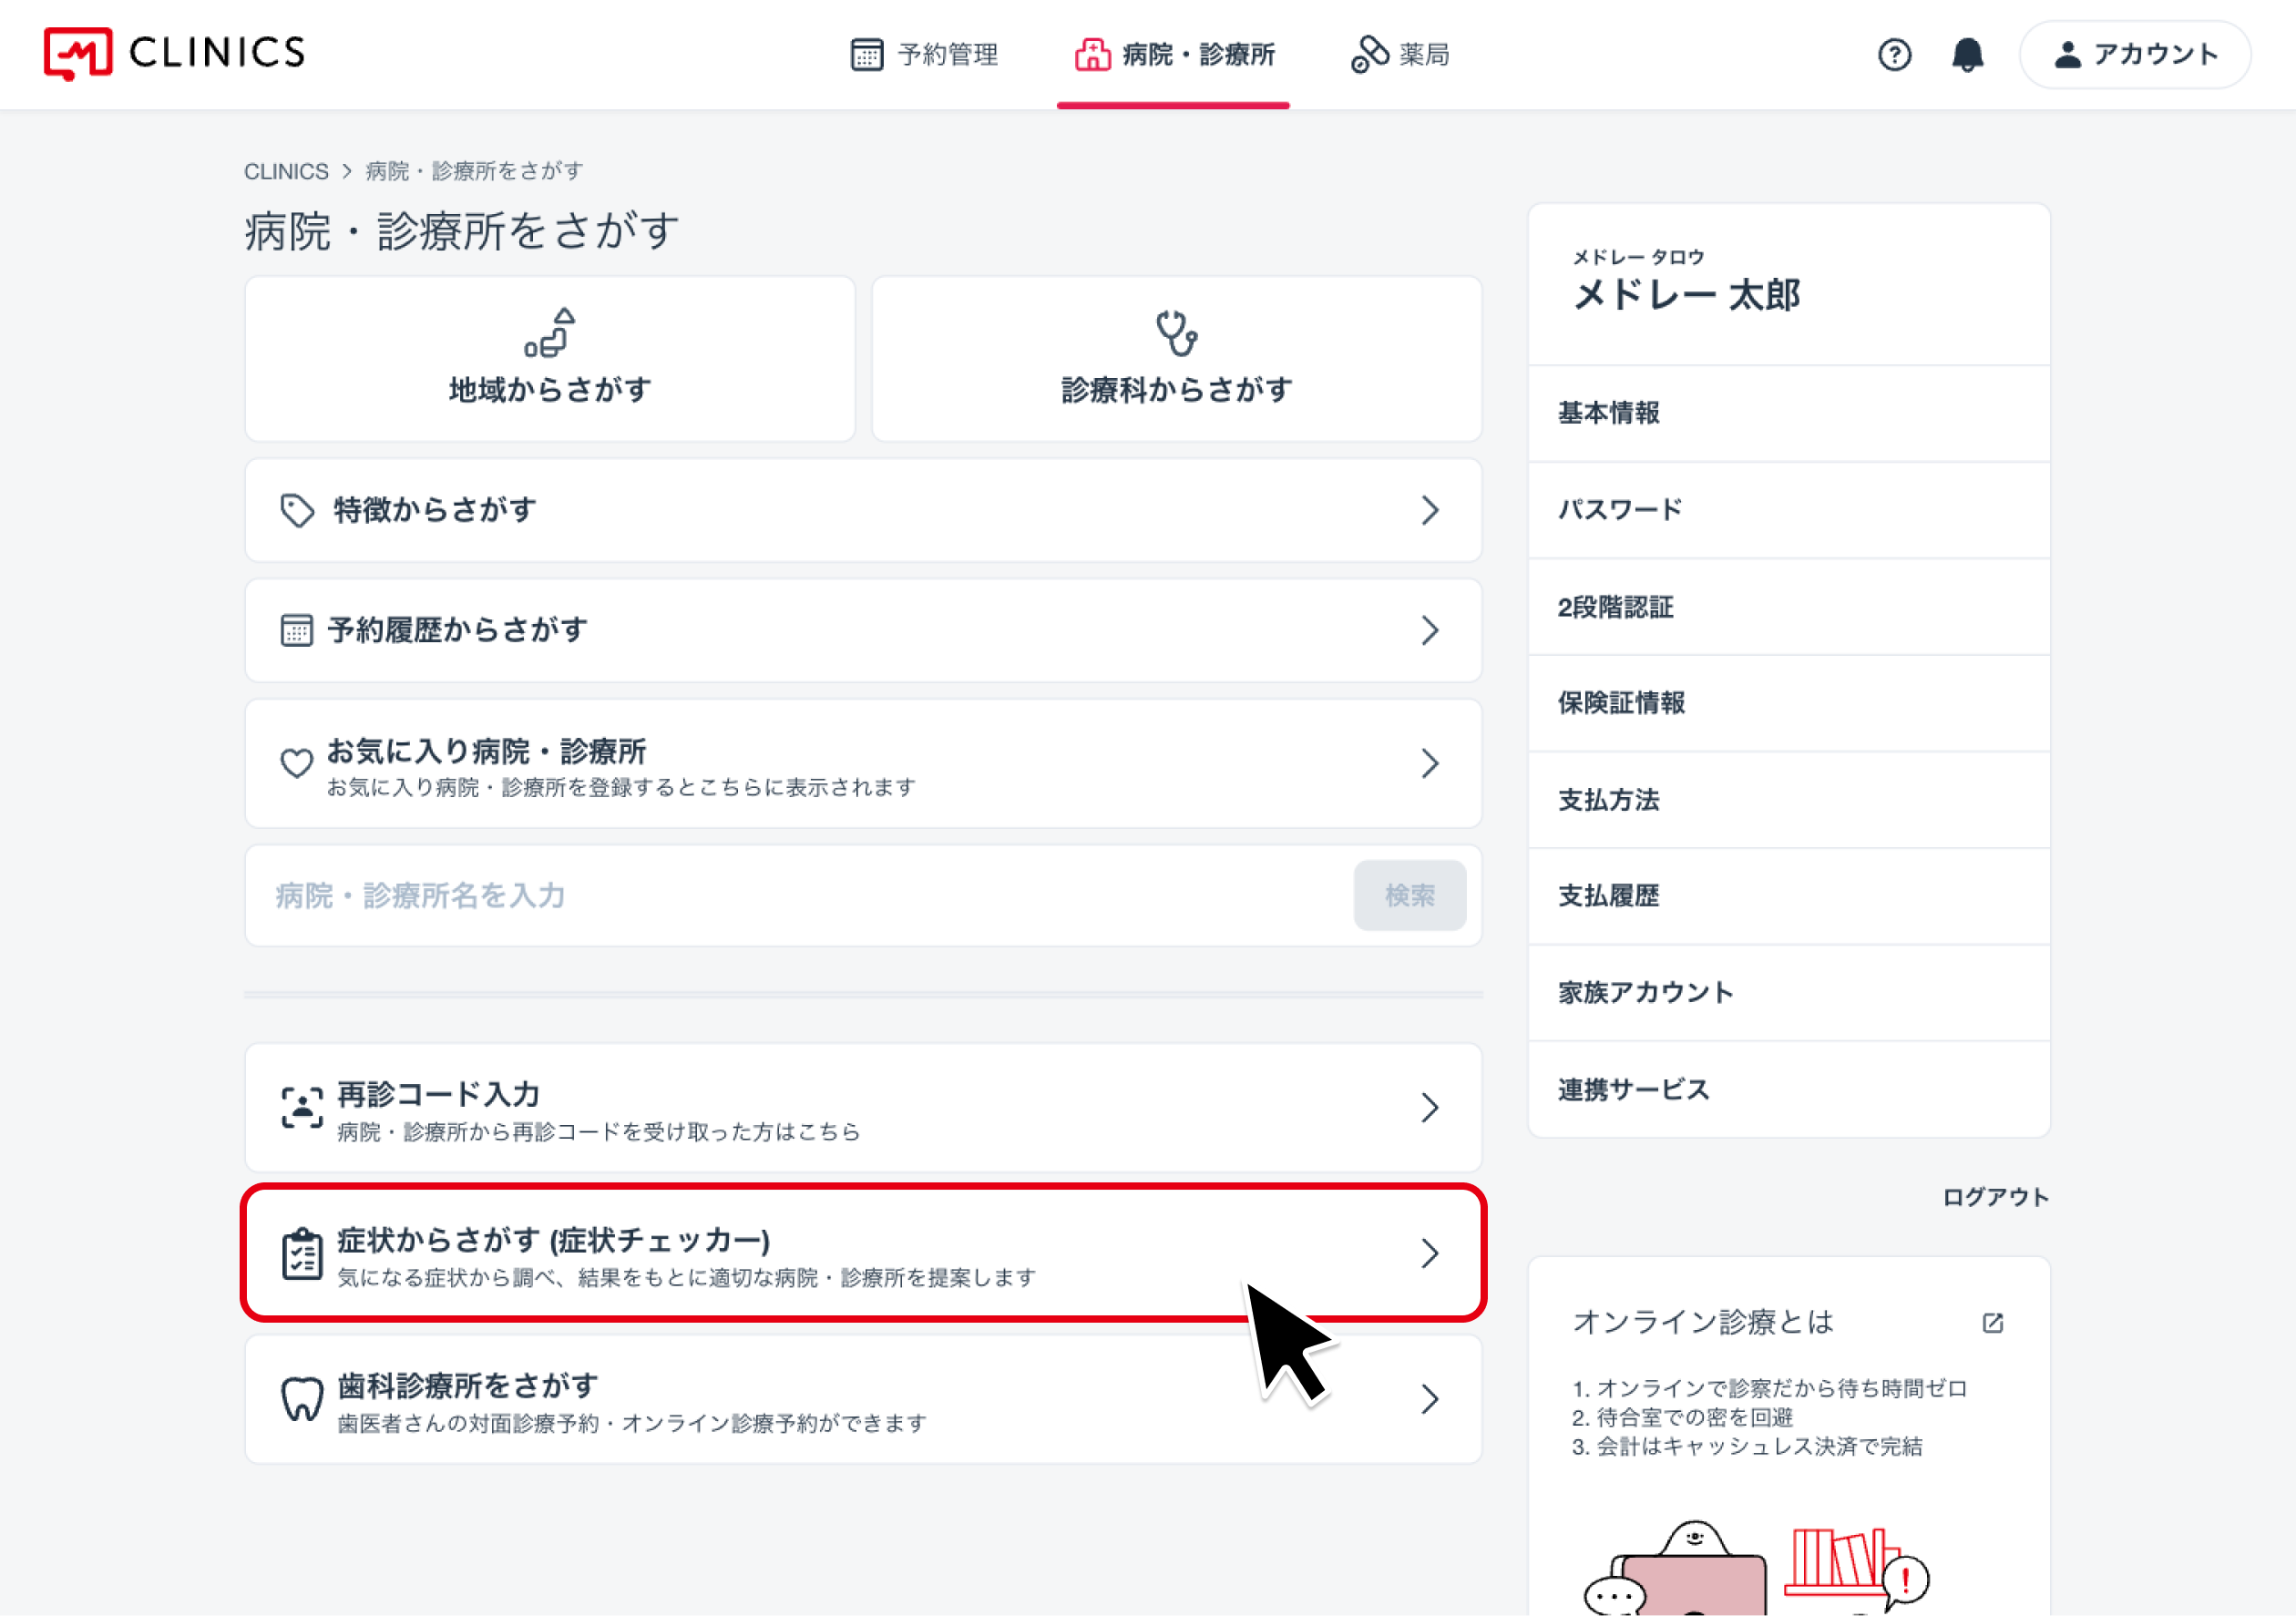Open 基本情報 in the account menu

coord(1789,413)
